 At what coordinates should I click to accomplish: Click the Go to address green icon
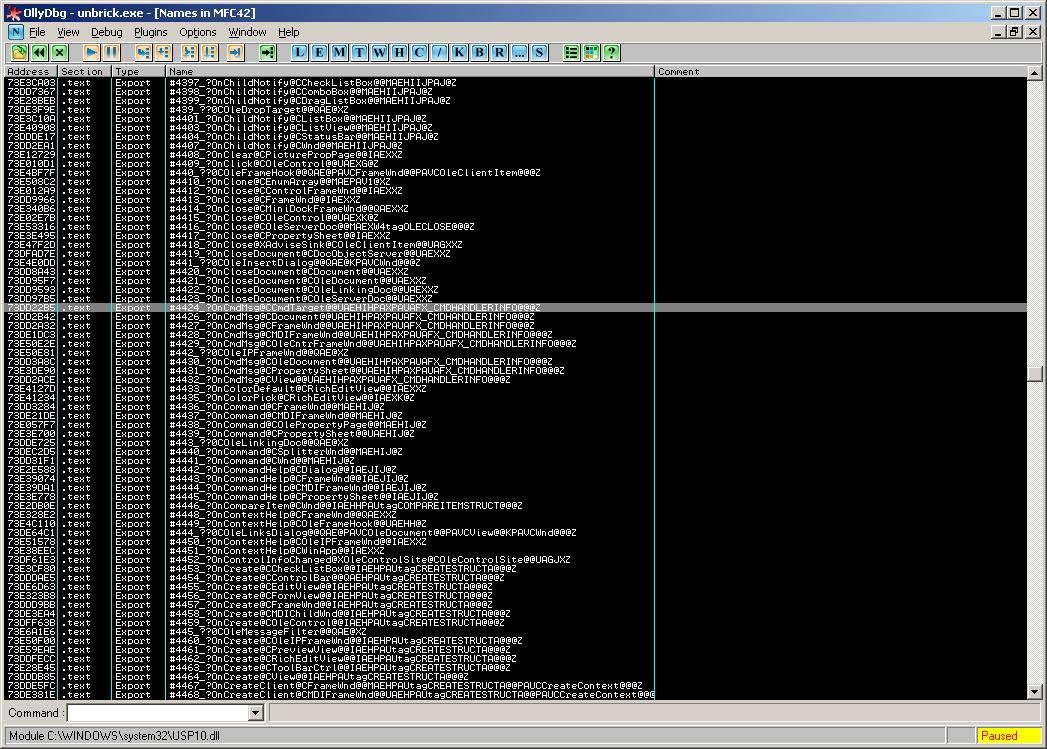tap(268, 52)
